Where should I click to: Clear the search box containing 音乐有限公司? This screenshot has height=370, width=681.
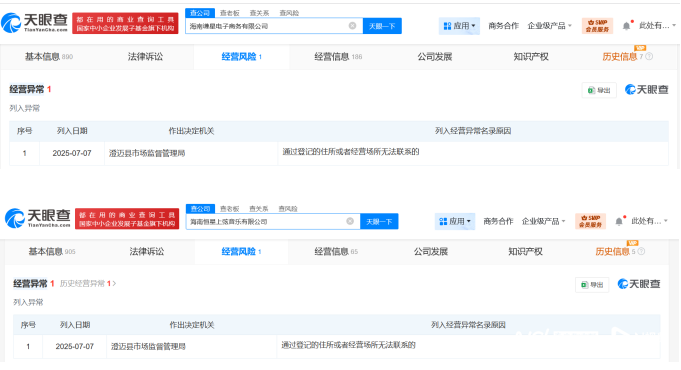point(350,221)
